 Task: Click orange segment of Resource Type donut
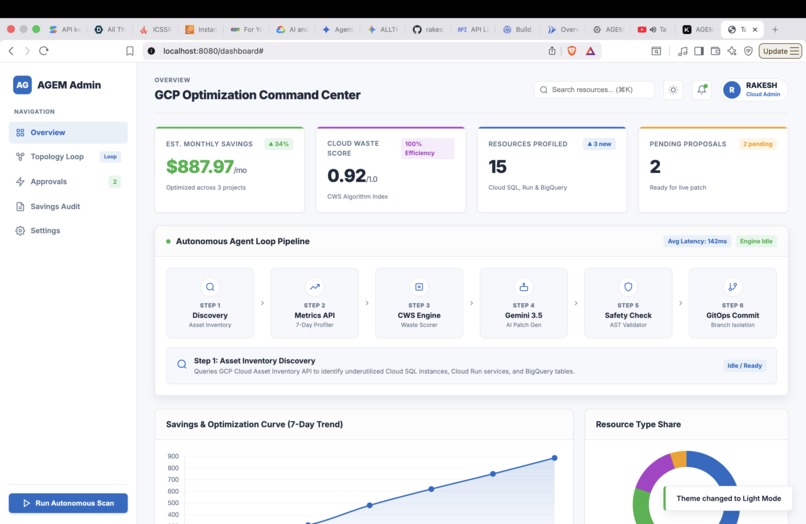[679, 459]
